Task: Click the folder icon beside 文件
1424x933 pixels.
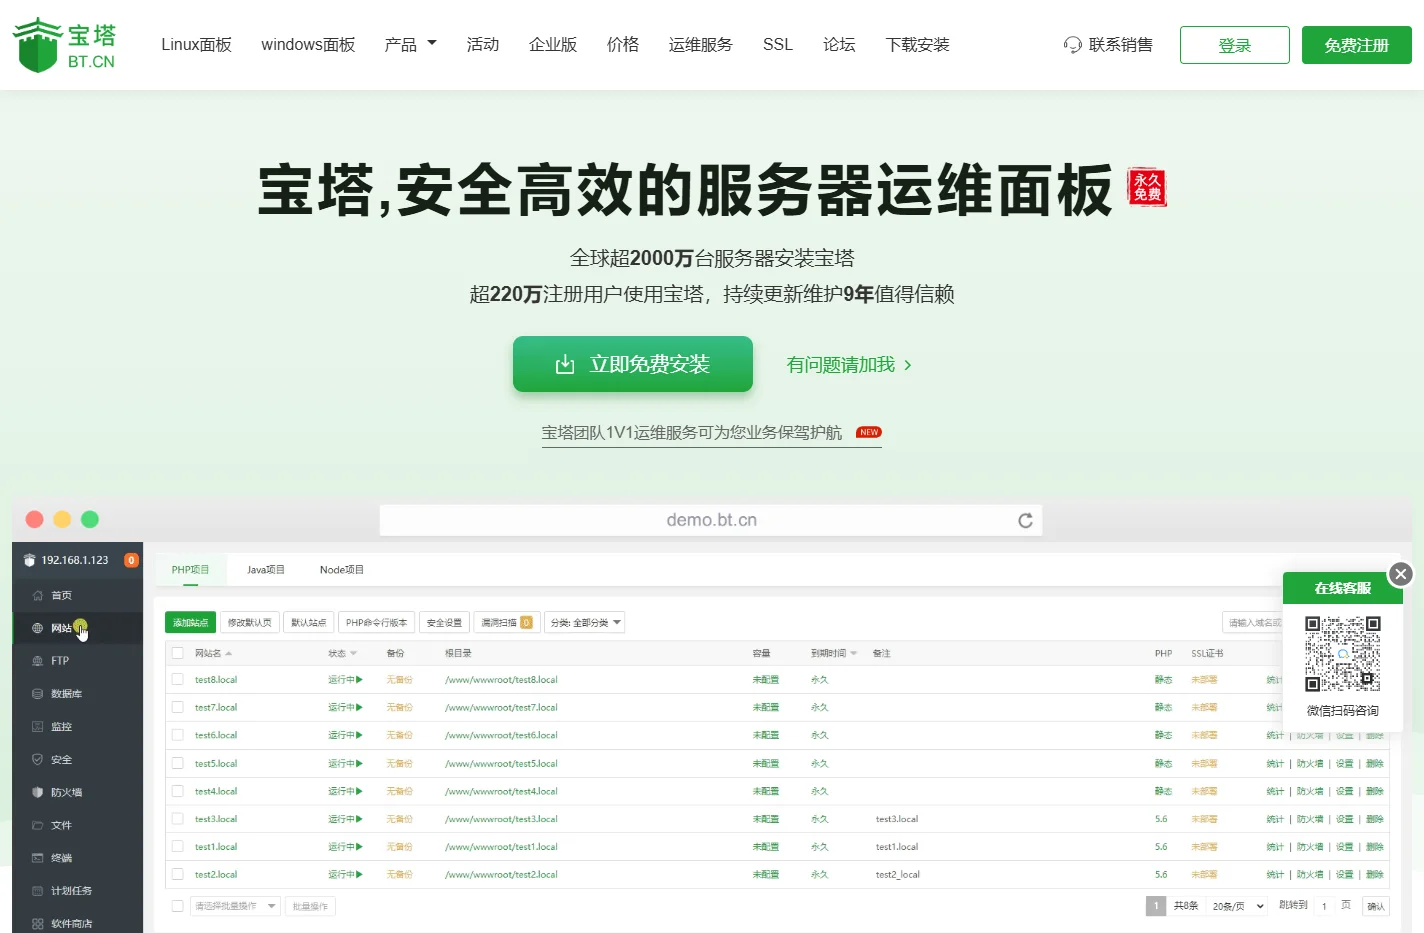Action: [x=37, y=825]
